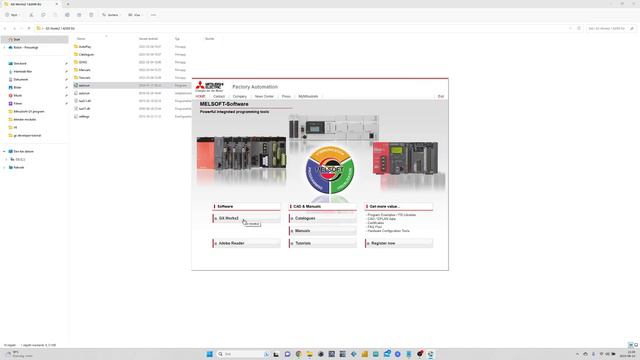Screen dimensions: 640x360
Task: Open address bar history dropdown chevron
Action: [570, 29]
